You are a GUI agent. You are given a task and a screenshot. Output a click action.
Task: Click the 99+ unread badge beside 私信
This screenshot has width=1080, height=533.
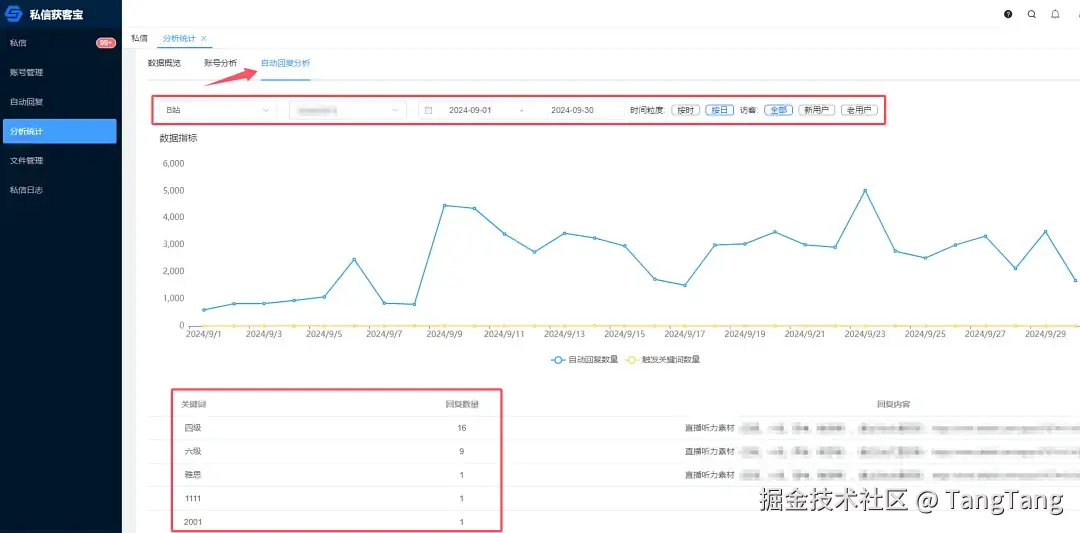click(x=106, y=43)
